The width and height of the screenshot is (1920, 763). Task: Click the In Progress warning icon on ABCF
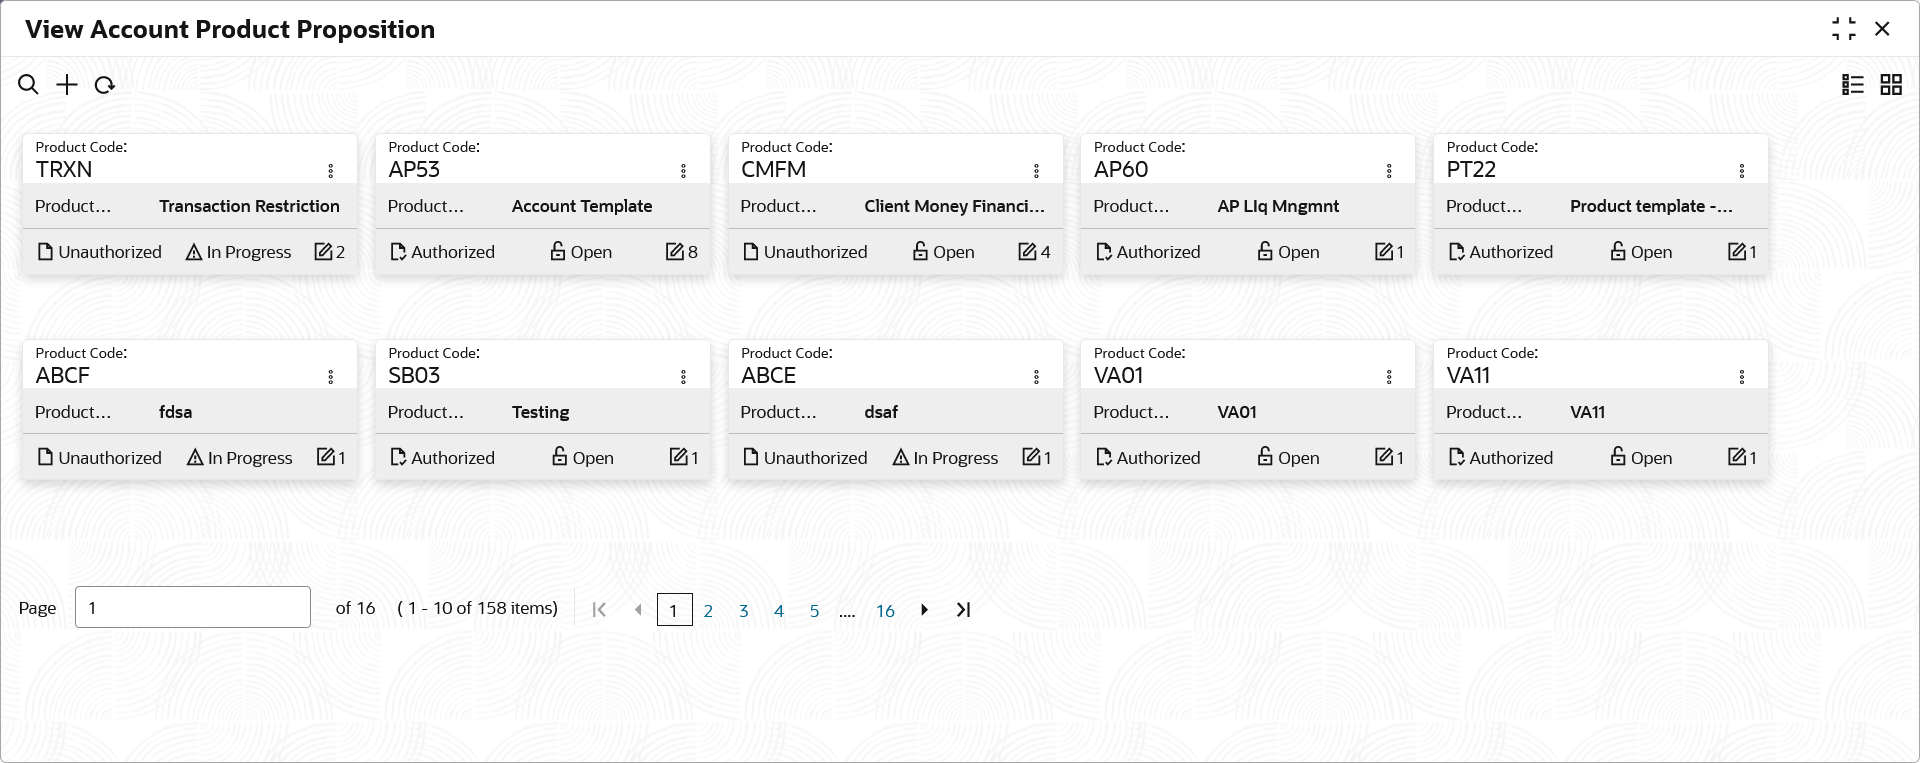click(x=195, y=458)
